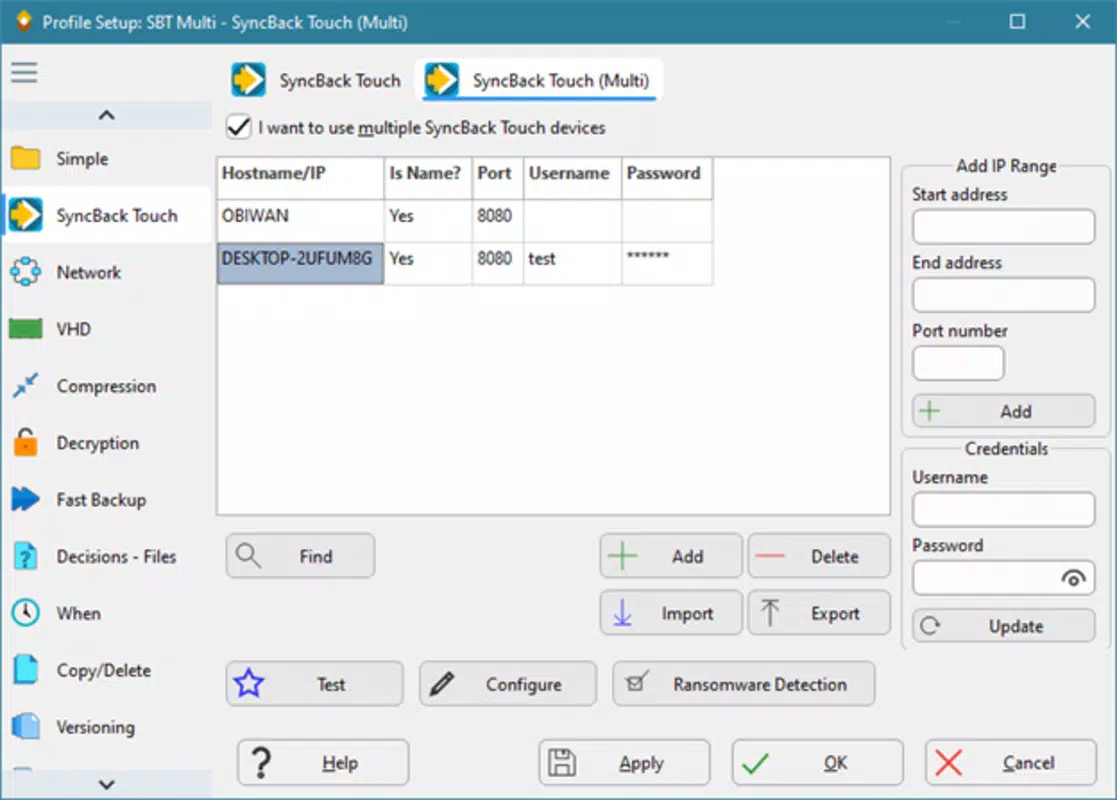This screenshot has height=800, width=1117.
Task: Click the Update credentials button
Action: [1003, 626]
